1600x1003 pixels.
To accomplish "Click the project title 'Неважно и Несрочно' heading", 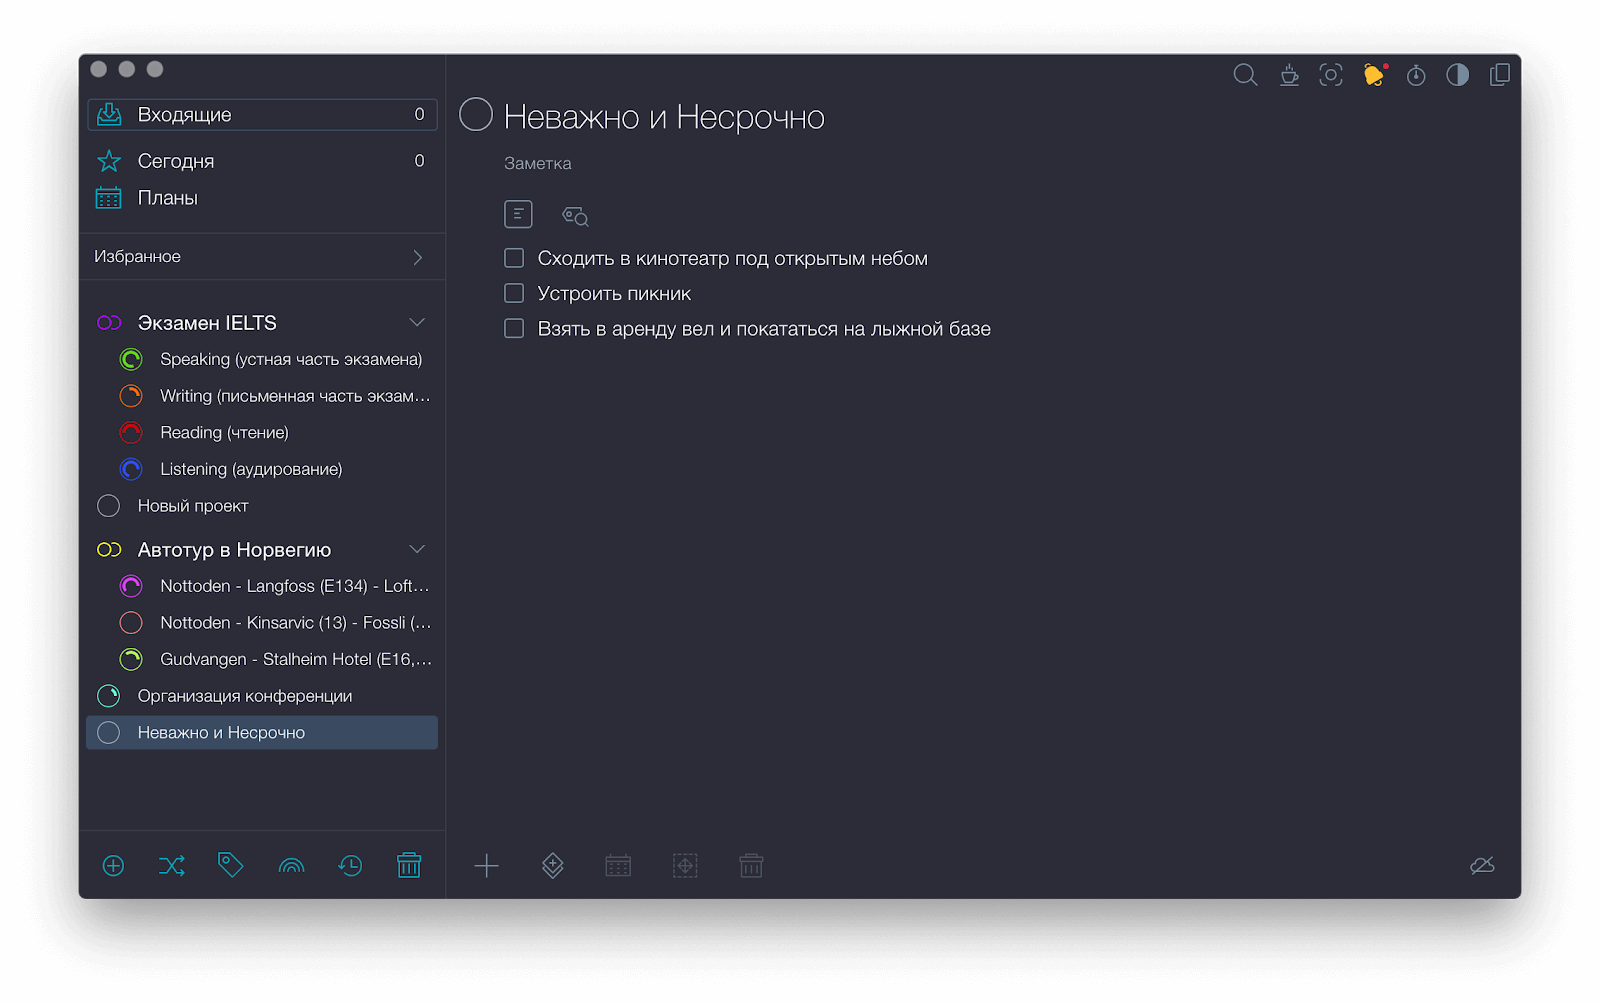I will (664, 117).
